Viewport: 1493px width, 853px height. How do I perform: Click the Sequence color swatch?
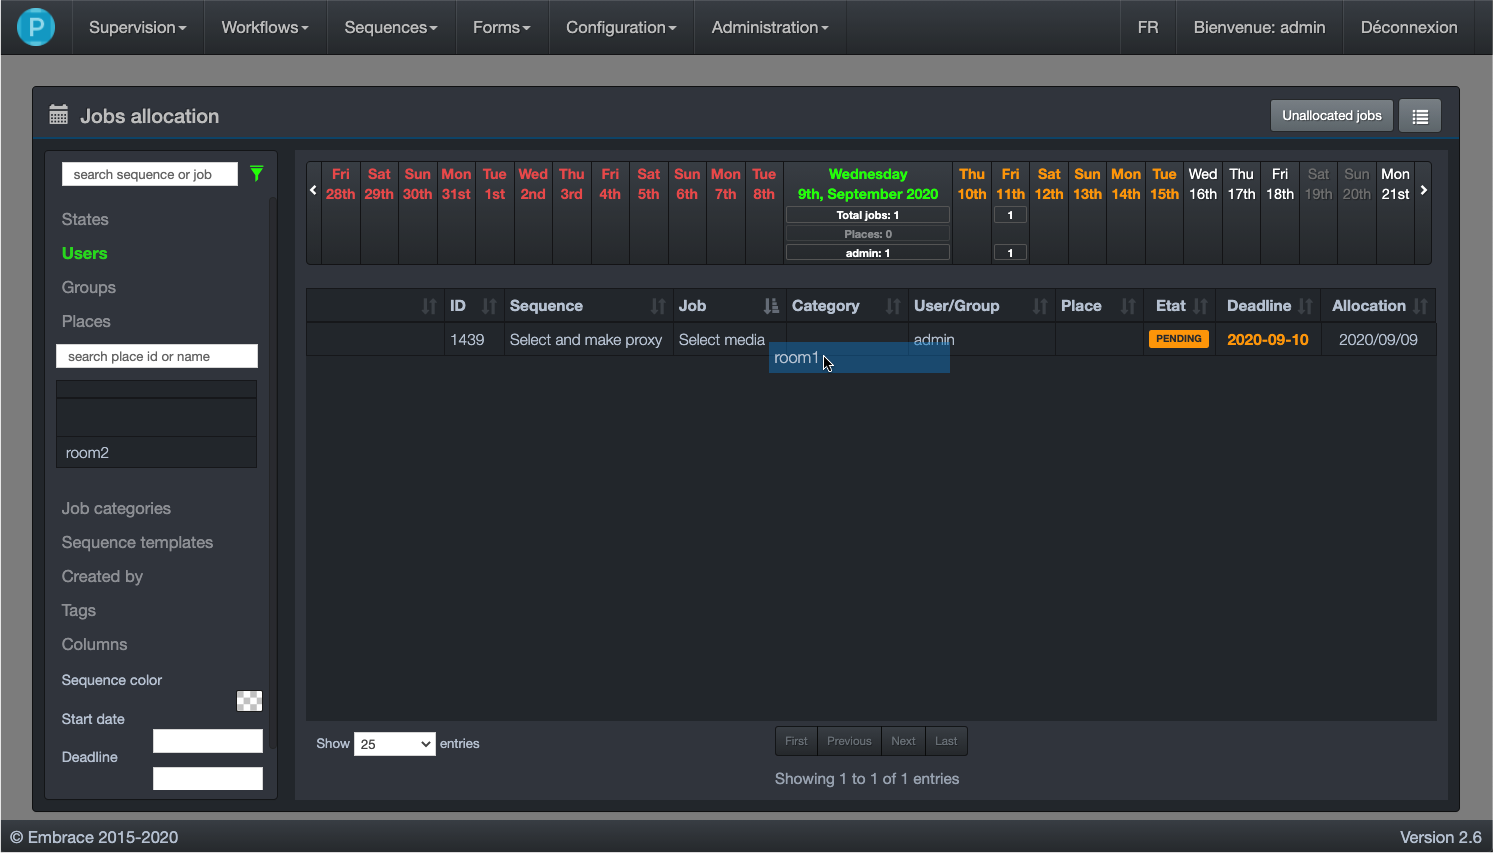(x=249, y=701)
